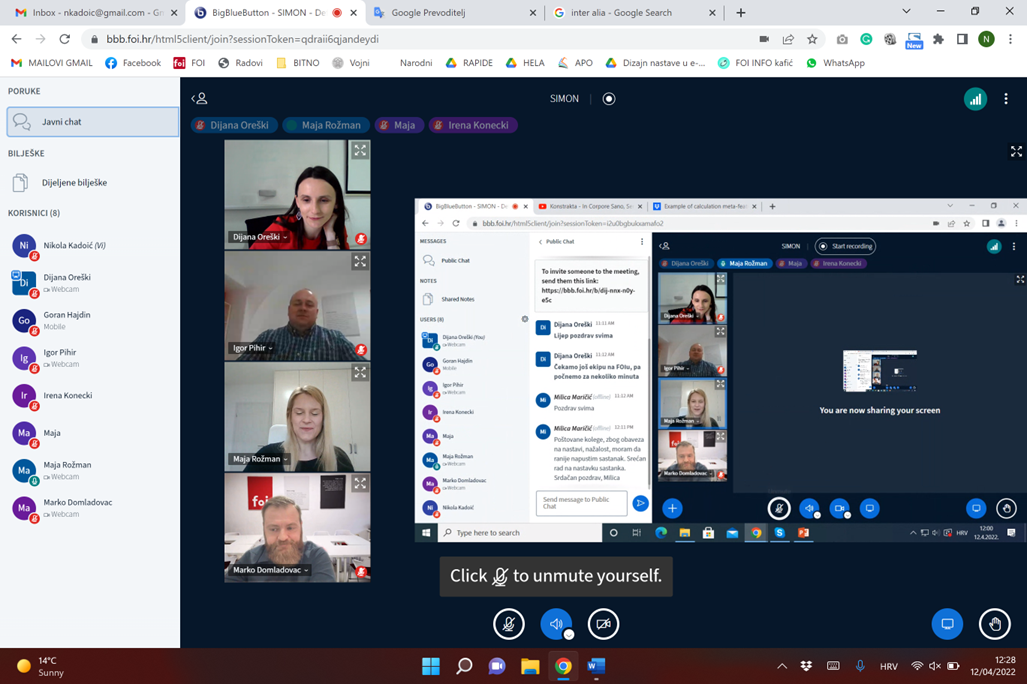Select user Goran Hajdin in list
The height and width of the screenshot is (684, 1027).
pos(67,320)
